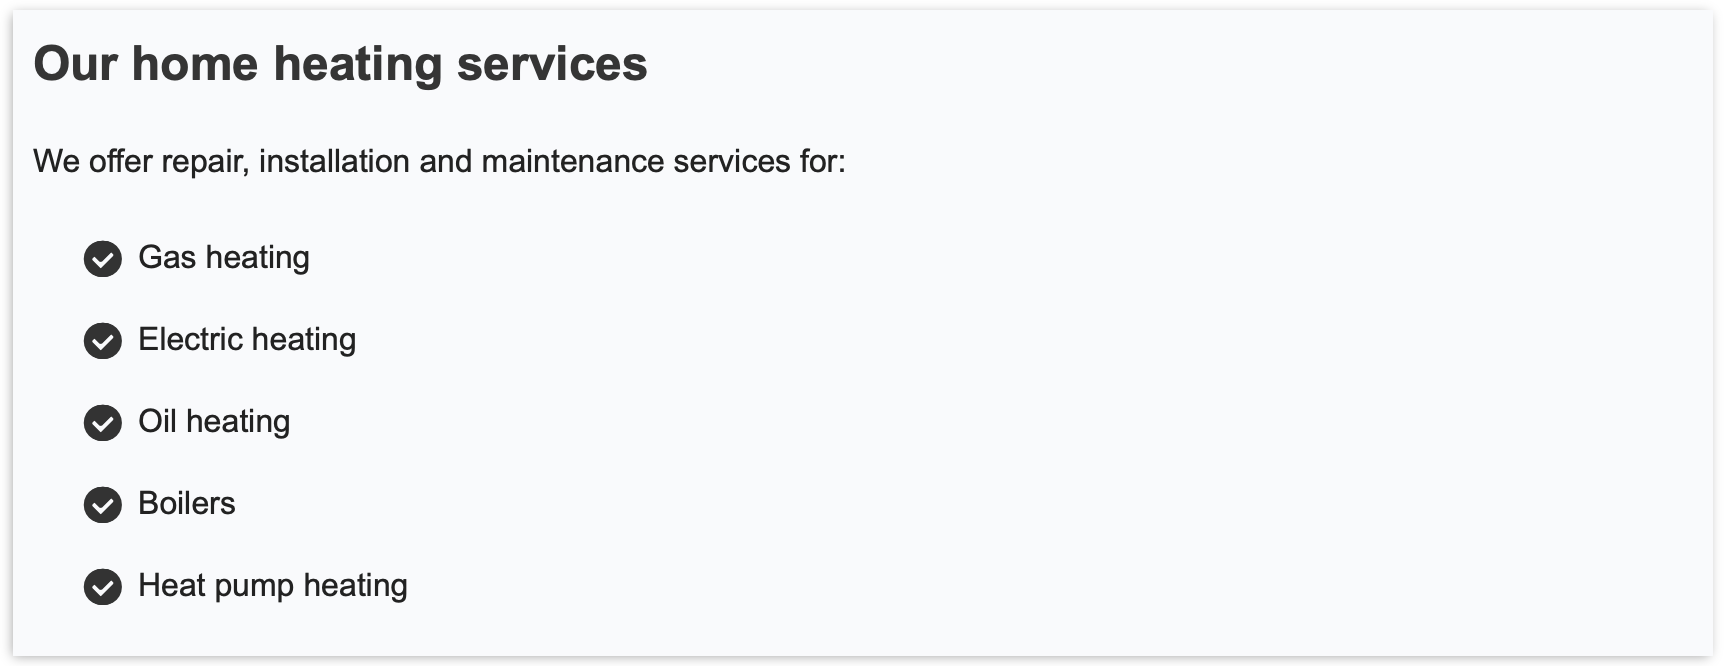Click the checkmark icon beside Gas heating
This screenshot has height=666, width=1726.
tap(102, 258)
